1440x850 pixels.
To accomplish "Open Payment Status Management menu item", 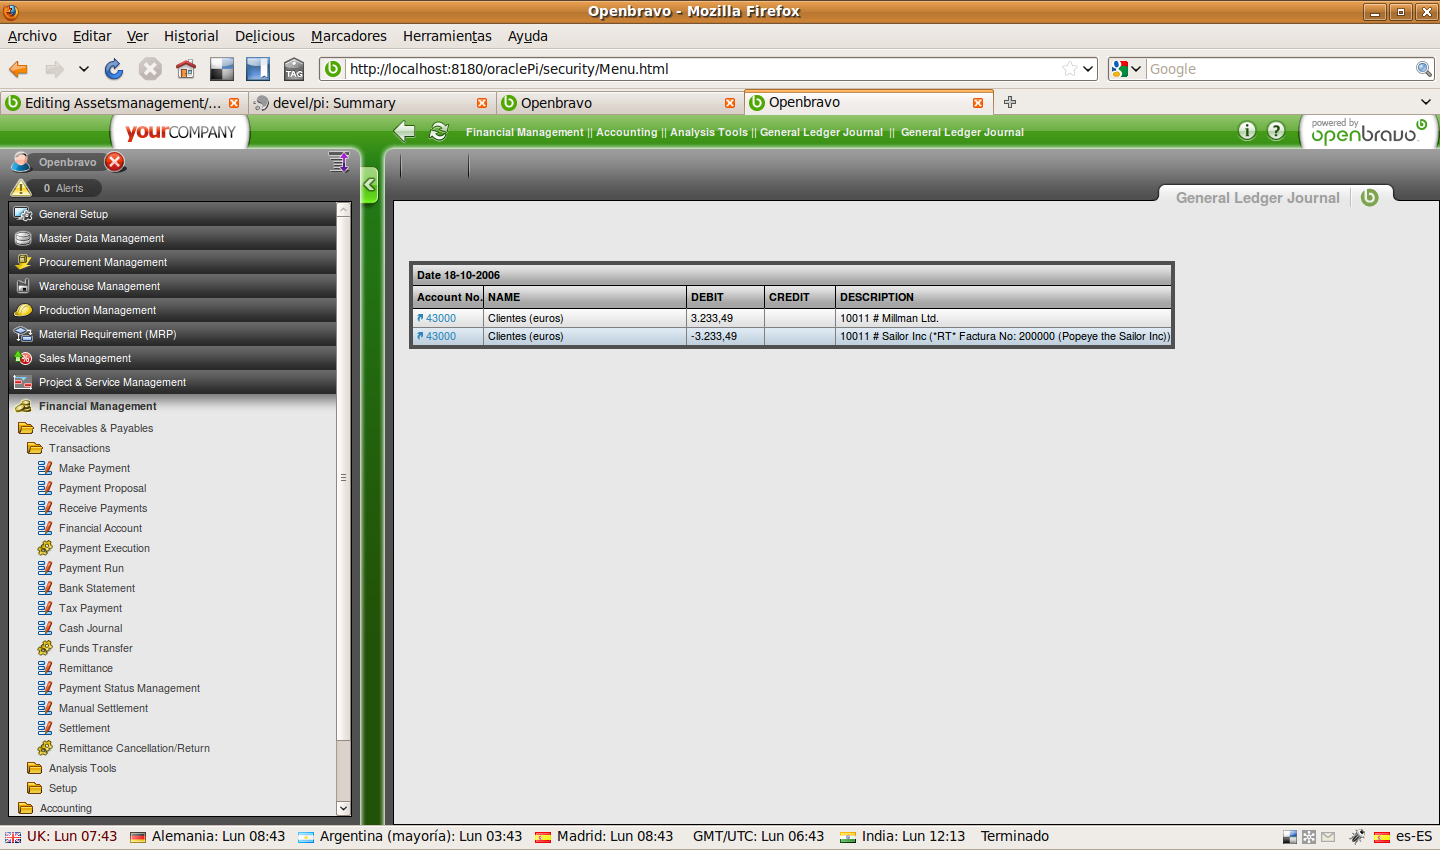I will [129, 688].
